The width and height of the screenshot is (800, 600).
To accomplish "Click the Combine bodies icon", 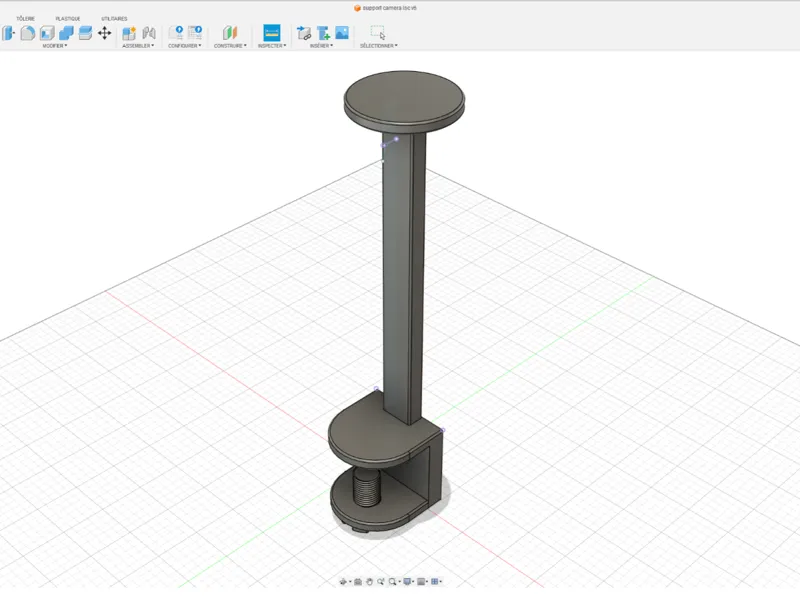I will point(66,33).
